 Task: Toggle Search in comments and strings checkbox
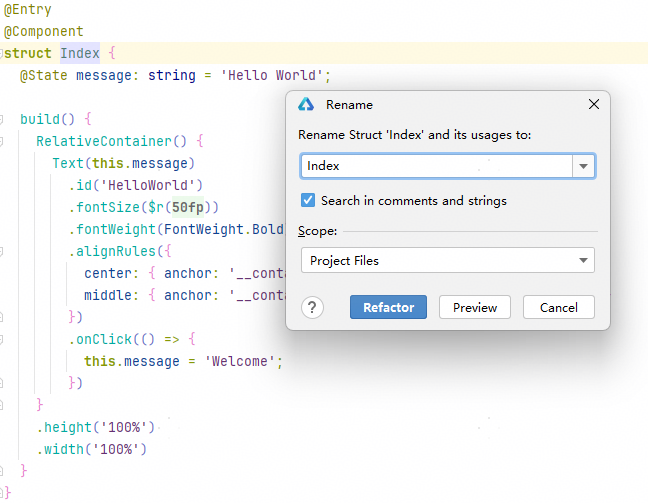[x=308, y=201]
